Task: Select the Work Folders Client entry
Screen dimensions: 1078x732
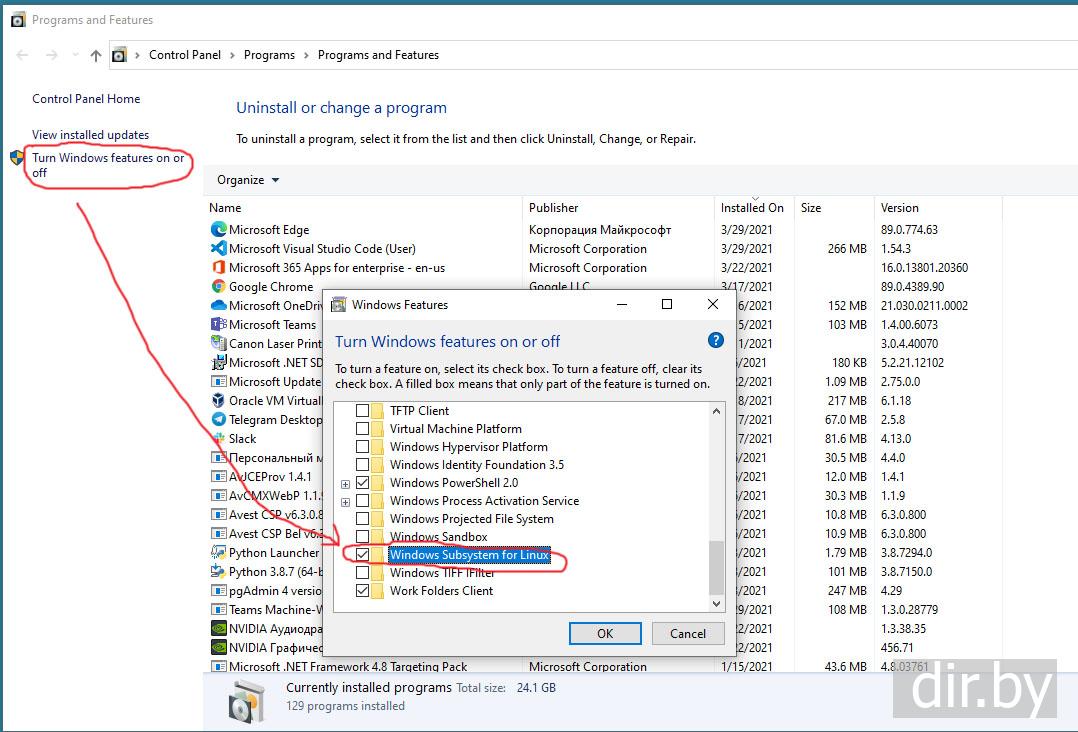Action: click(441, 591)
